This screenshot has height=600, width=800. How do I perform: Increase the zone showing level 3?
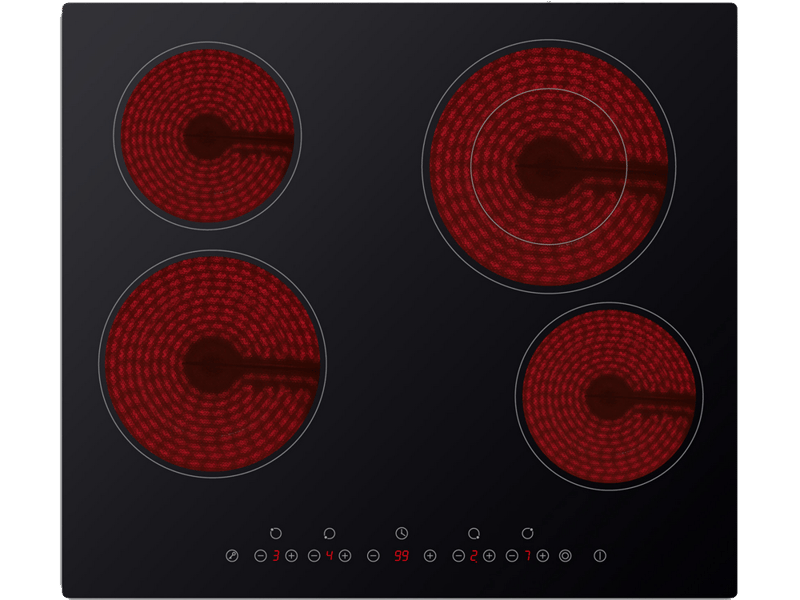pos(291,556)
